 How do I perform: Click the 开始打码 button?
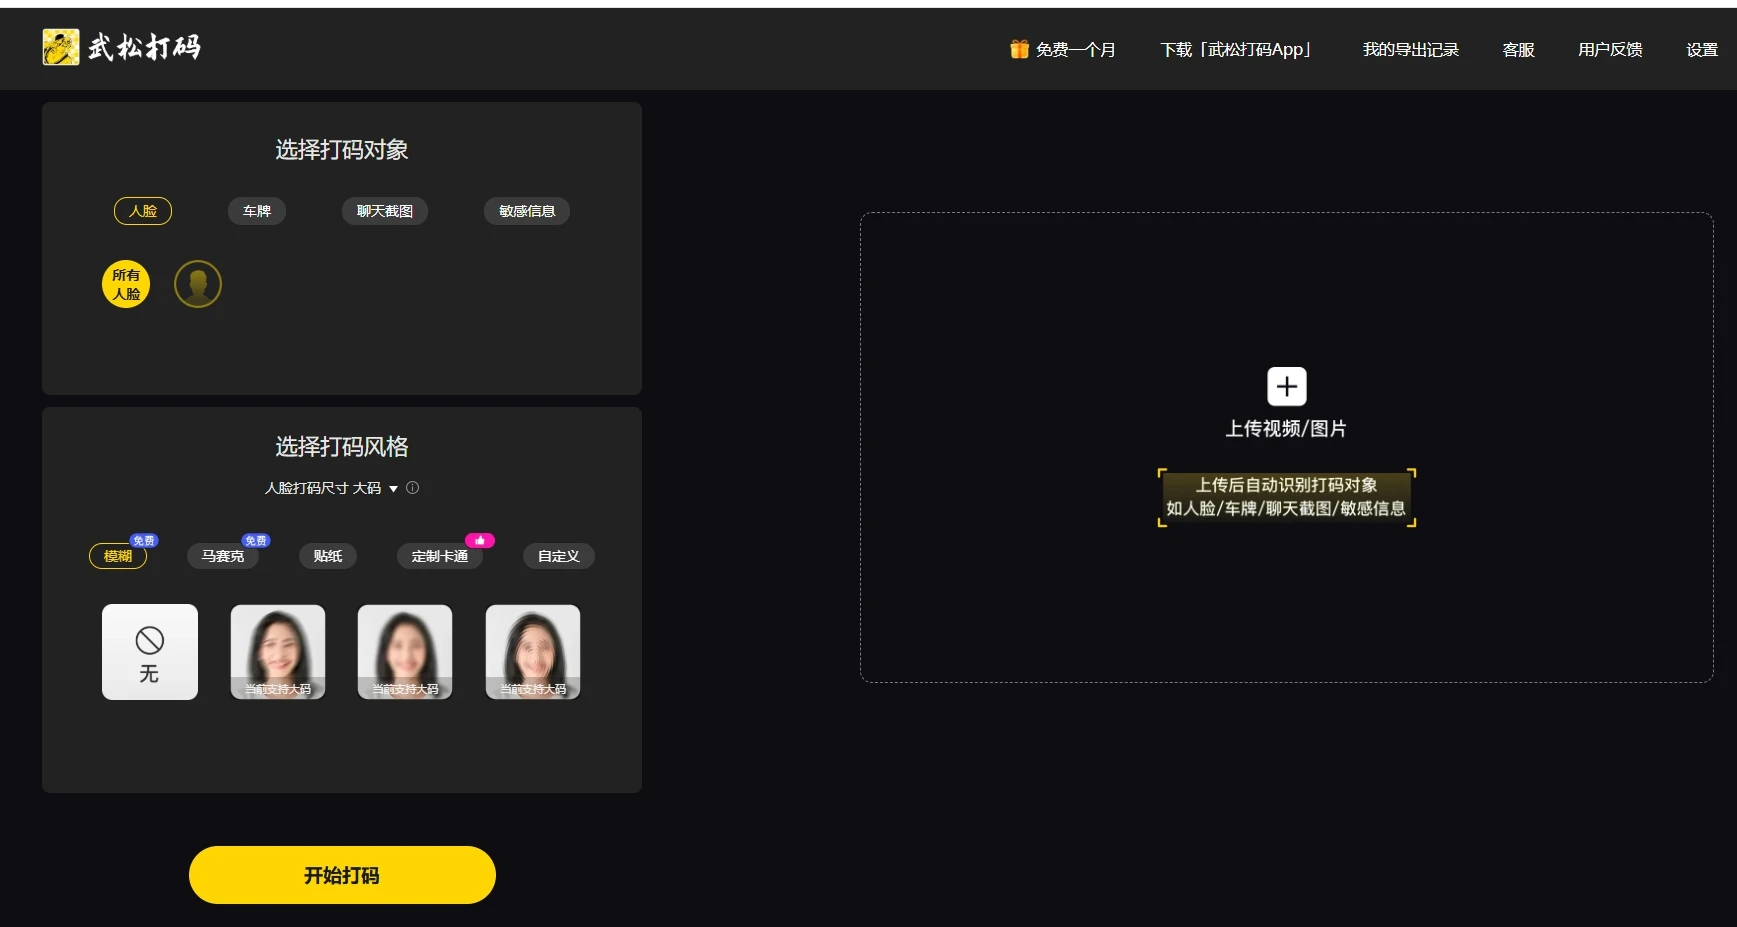(x=342, y=875)
